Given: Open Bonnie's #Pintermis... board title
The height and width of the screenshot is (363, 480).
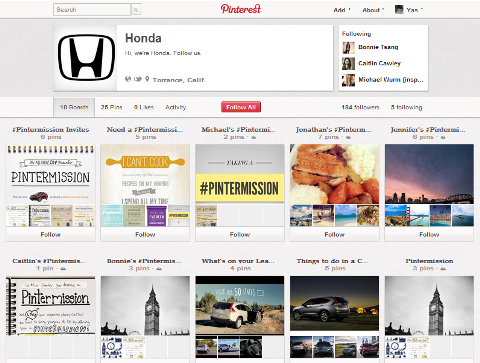Looking at the screenshot, I should click(x=144, y=261).
